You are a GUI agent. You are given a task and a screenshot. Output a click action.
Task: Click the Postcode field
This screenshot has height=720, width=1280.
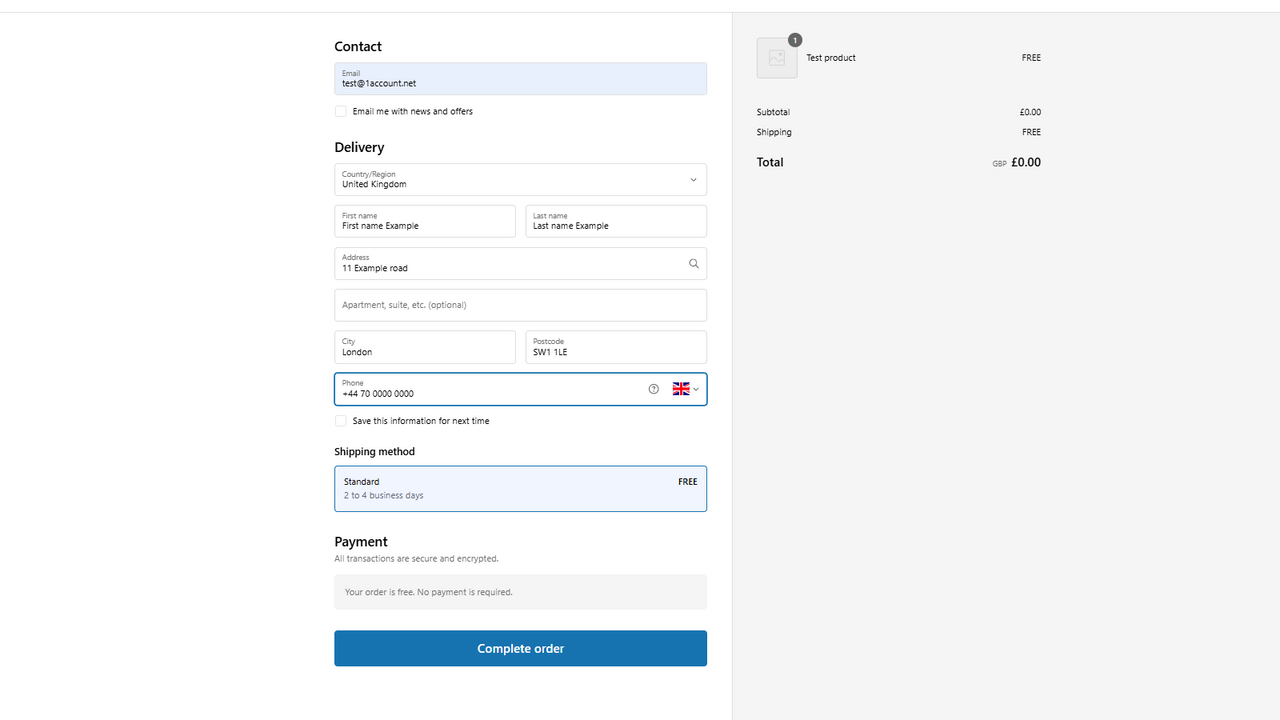click(x=616, y=347)
